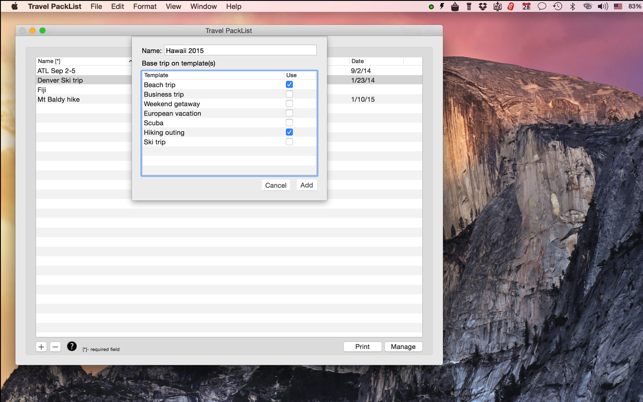Open the View menu
The width and height of the screenshot is (643, 402).
pos(173,6)
